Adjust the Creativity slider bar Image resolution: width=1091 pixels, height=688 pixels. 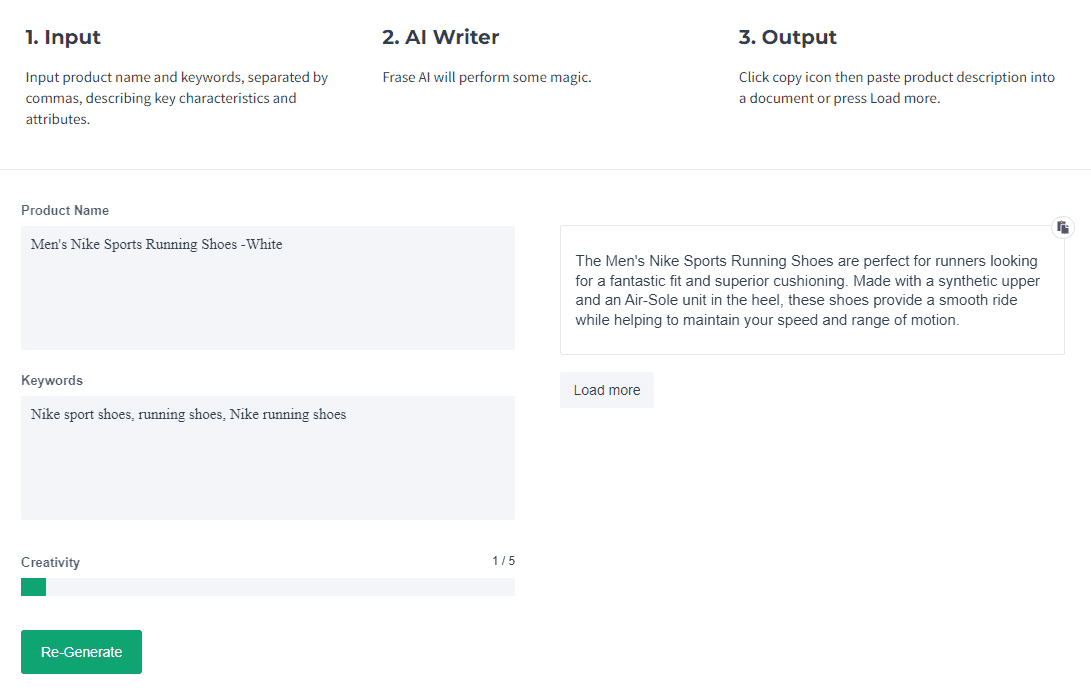pos(268,587)
